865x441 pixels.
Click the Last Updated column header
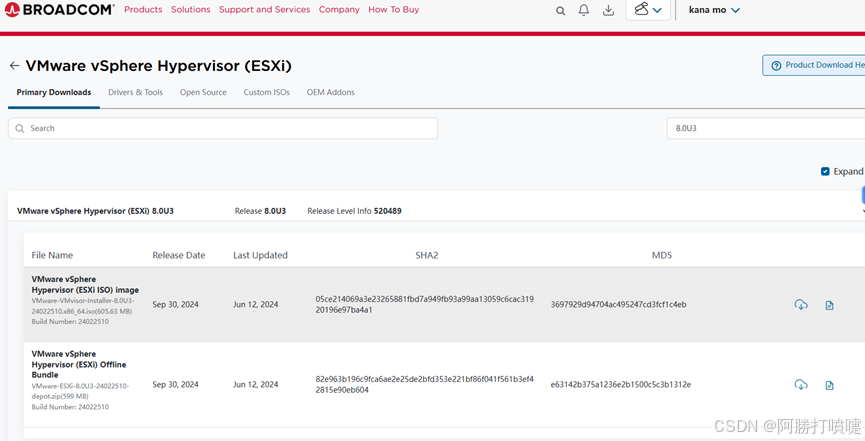click(260, 255)
